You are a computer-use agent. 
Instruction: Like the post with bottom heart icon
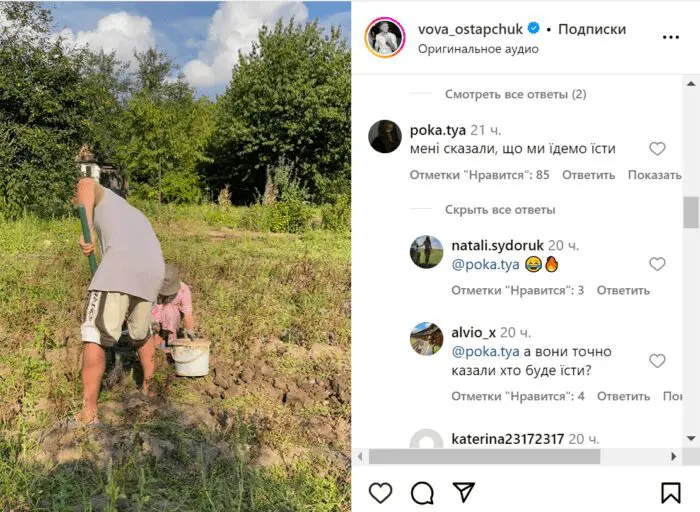(380, 493)
